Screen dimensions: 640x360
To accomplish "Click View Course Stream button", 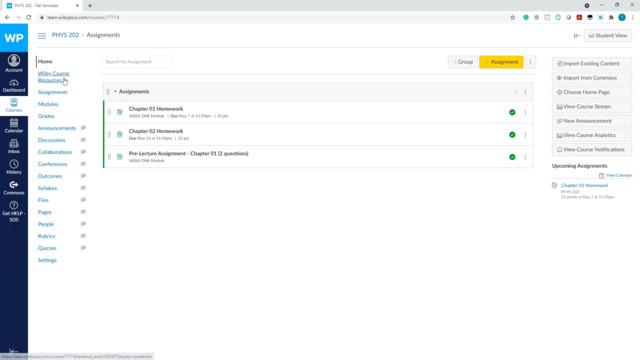I will (591, 107).
